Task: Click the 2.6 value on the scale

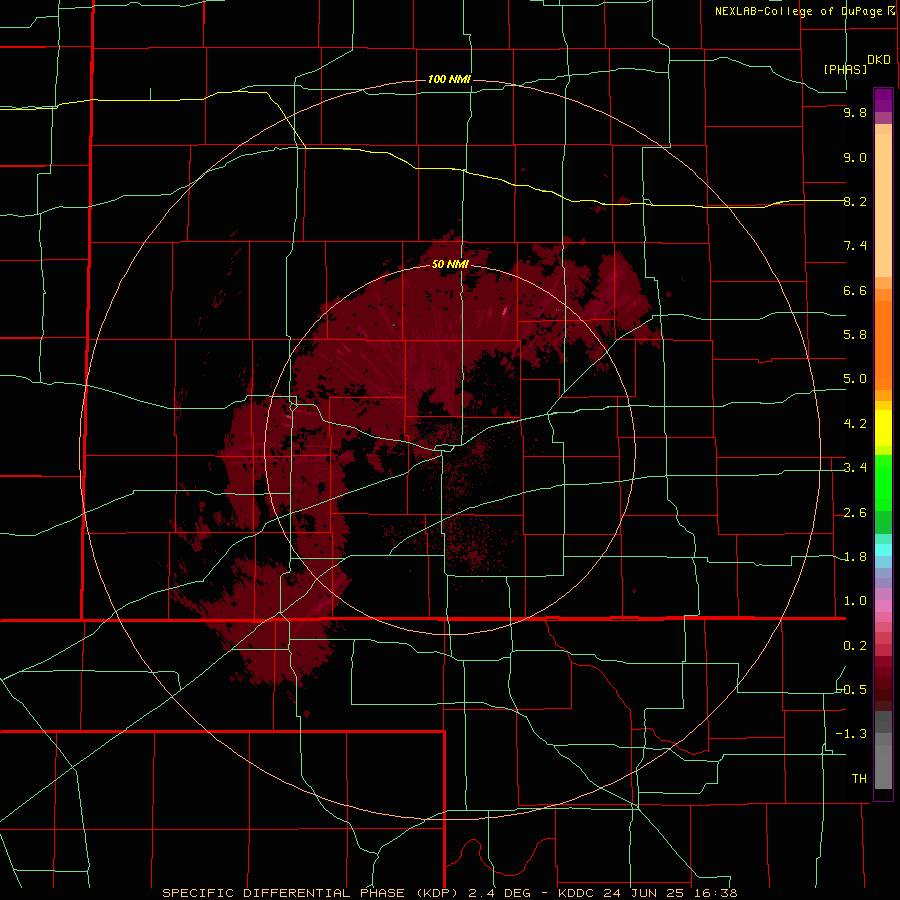Action: pyautogui.click(x=855, y=513)
